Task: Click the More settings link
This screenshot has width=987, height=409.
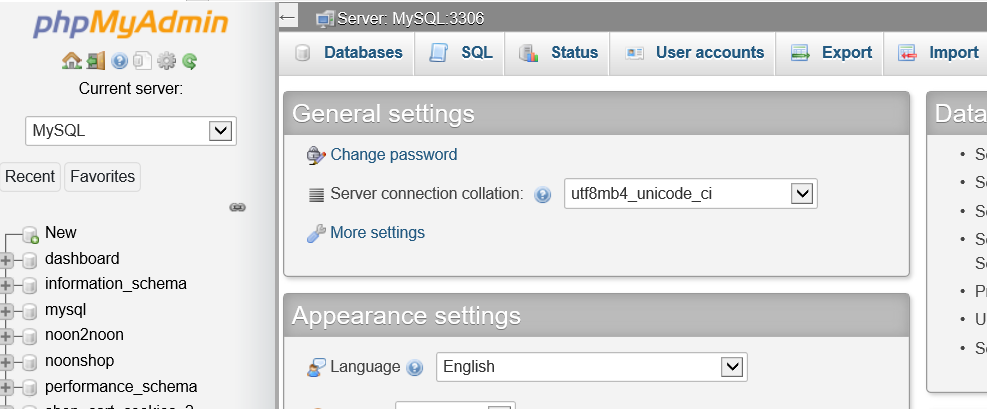Action: pyautogui.click(x=378, y=233)
